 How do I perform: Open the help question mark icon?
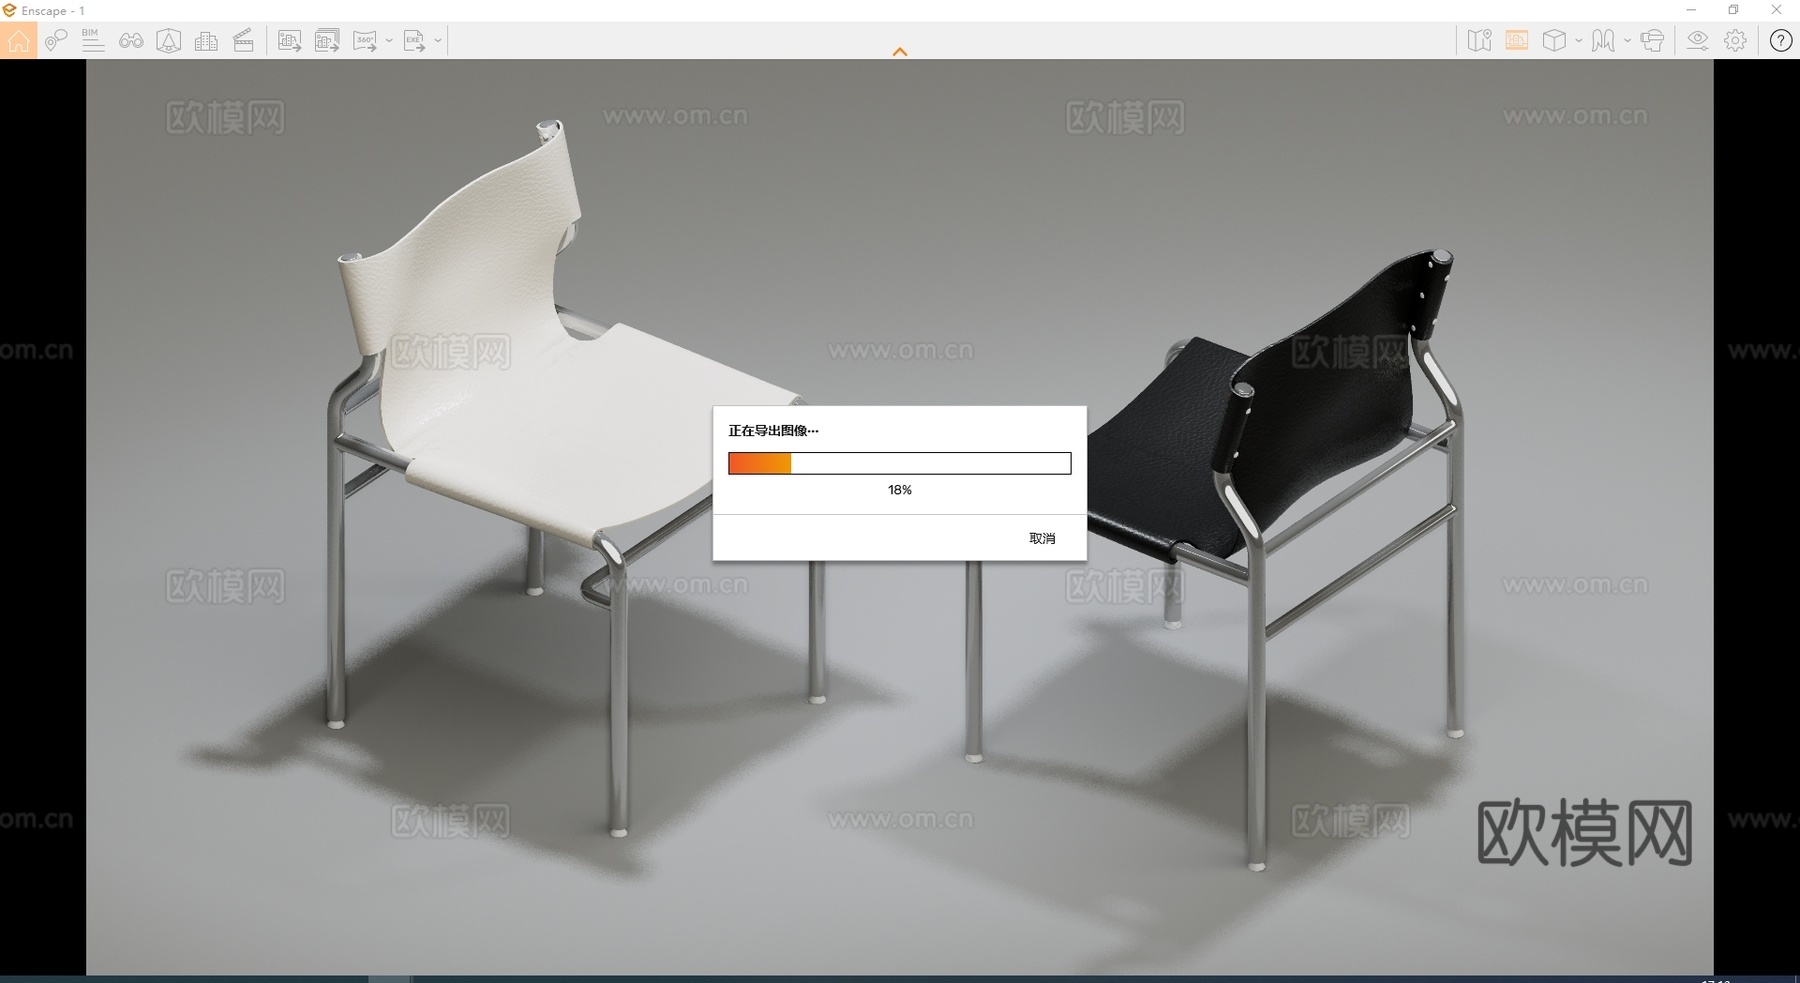pos(1781,41)
